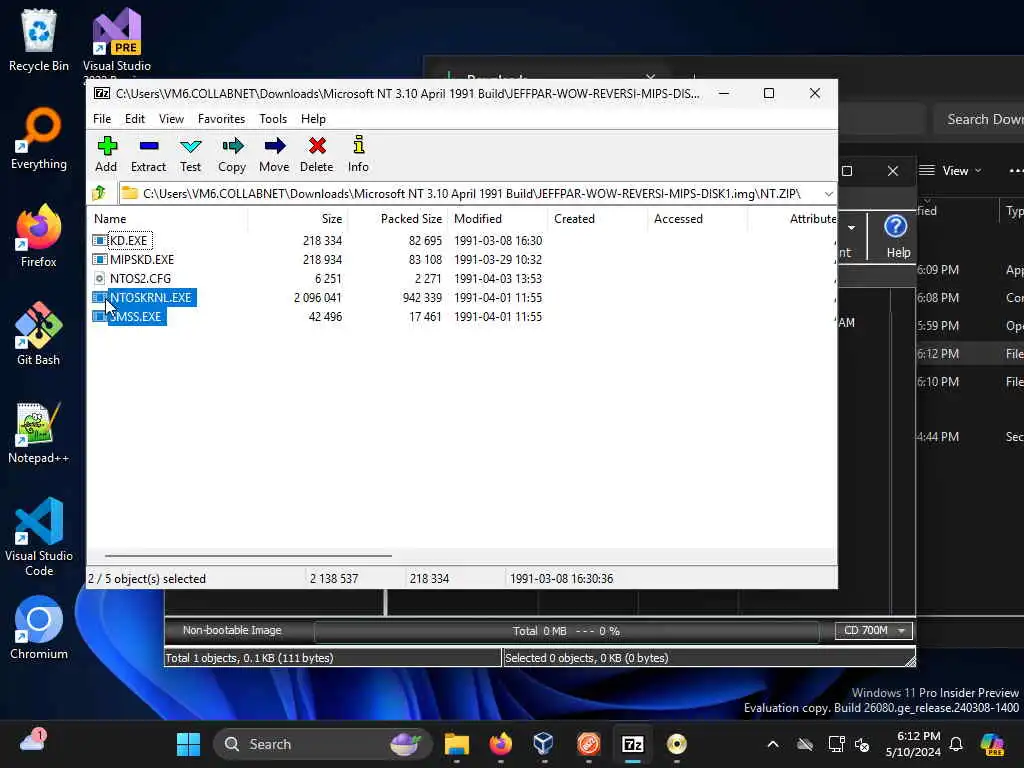Open the Tools menu
This screenshot has height=768, width=1024.
273,119
